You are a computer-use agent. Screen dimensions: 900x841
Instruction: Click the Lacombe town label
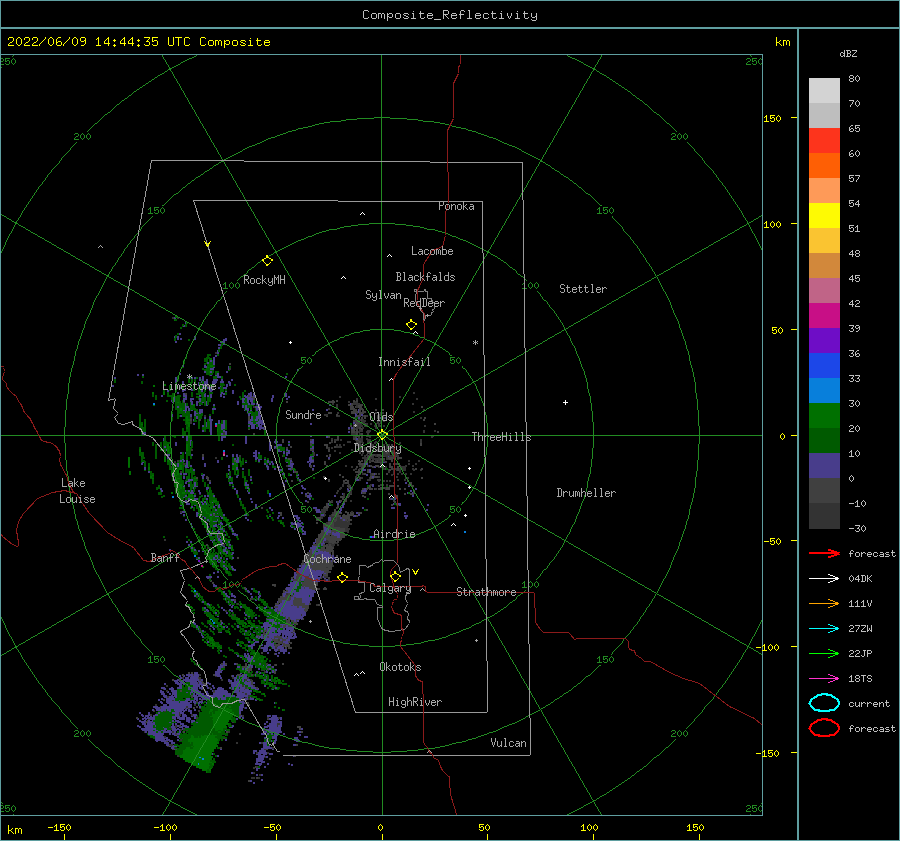click(432, 251)
